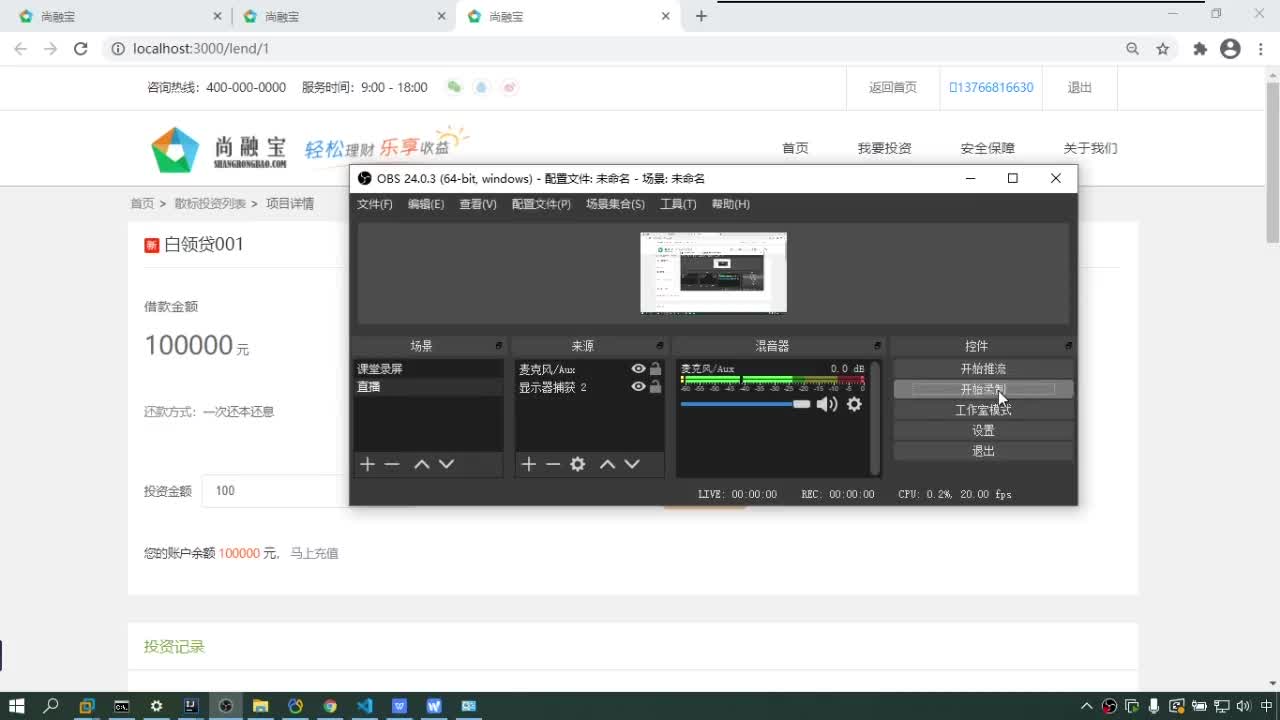1280x720 pixels.
Task: Open Visual Studio Code in taskbar
Action: [365, 706]
